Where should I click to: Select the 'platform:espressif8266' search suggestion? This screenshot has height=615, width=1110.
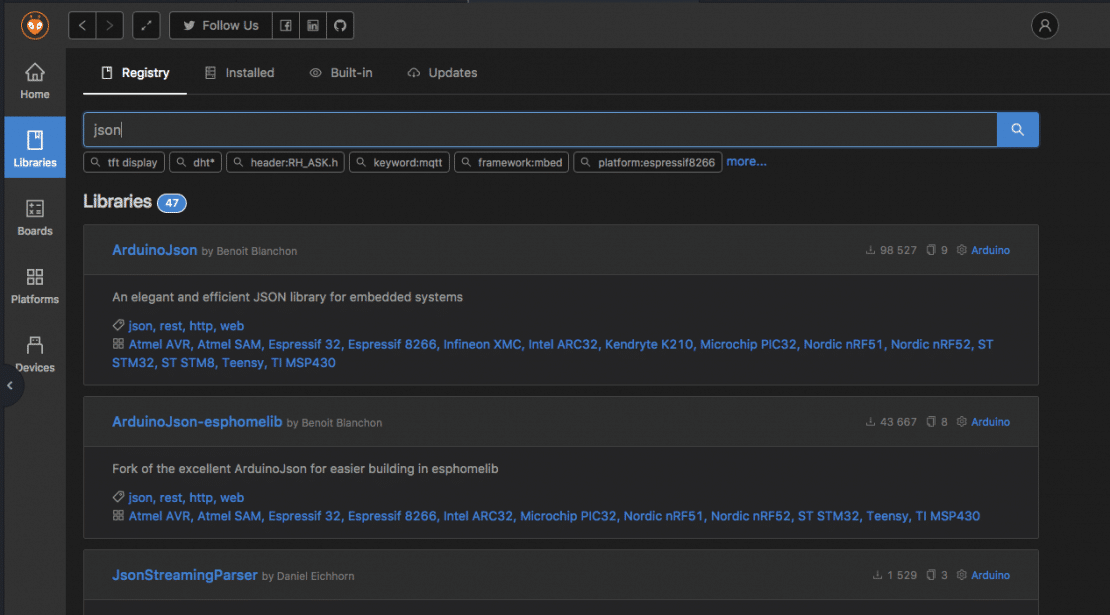coord(648,162)
